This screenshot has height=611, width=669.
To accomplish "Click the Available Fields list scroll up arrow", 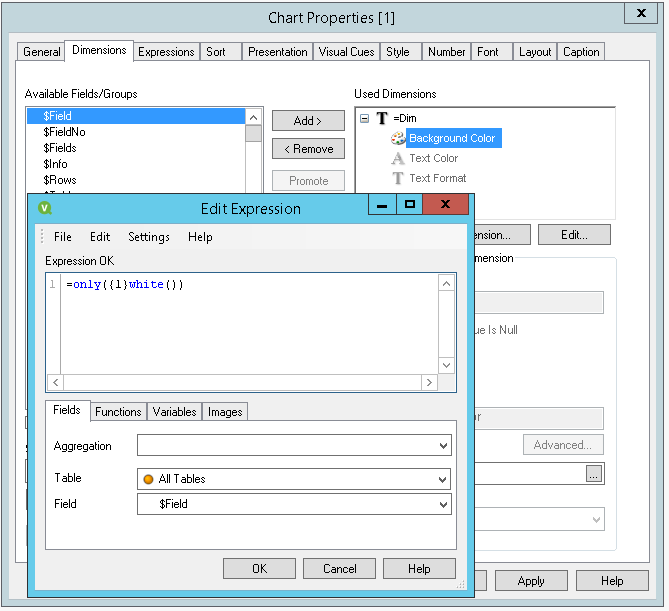I will [x=253, y=117].
